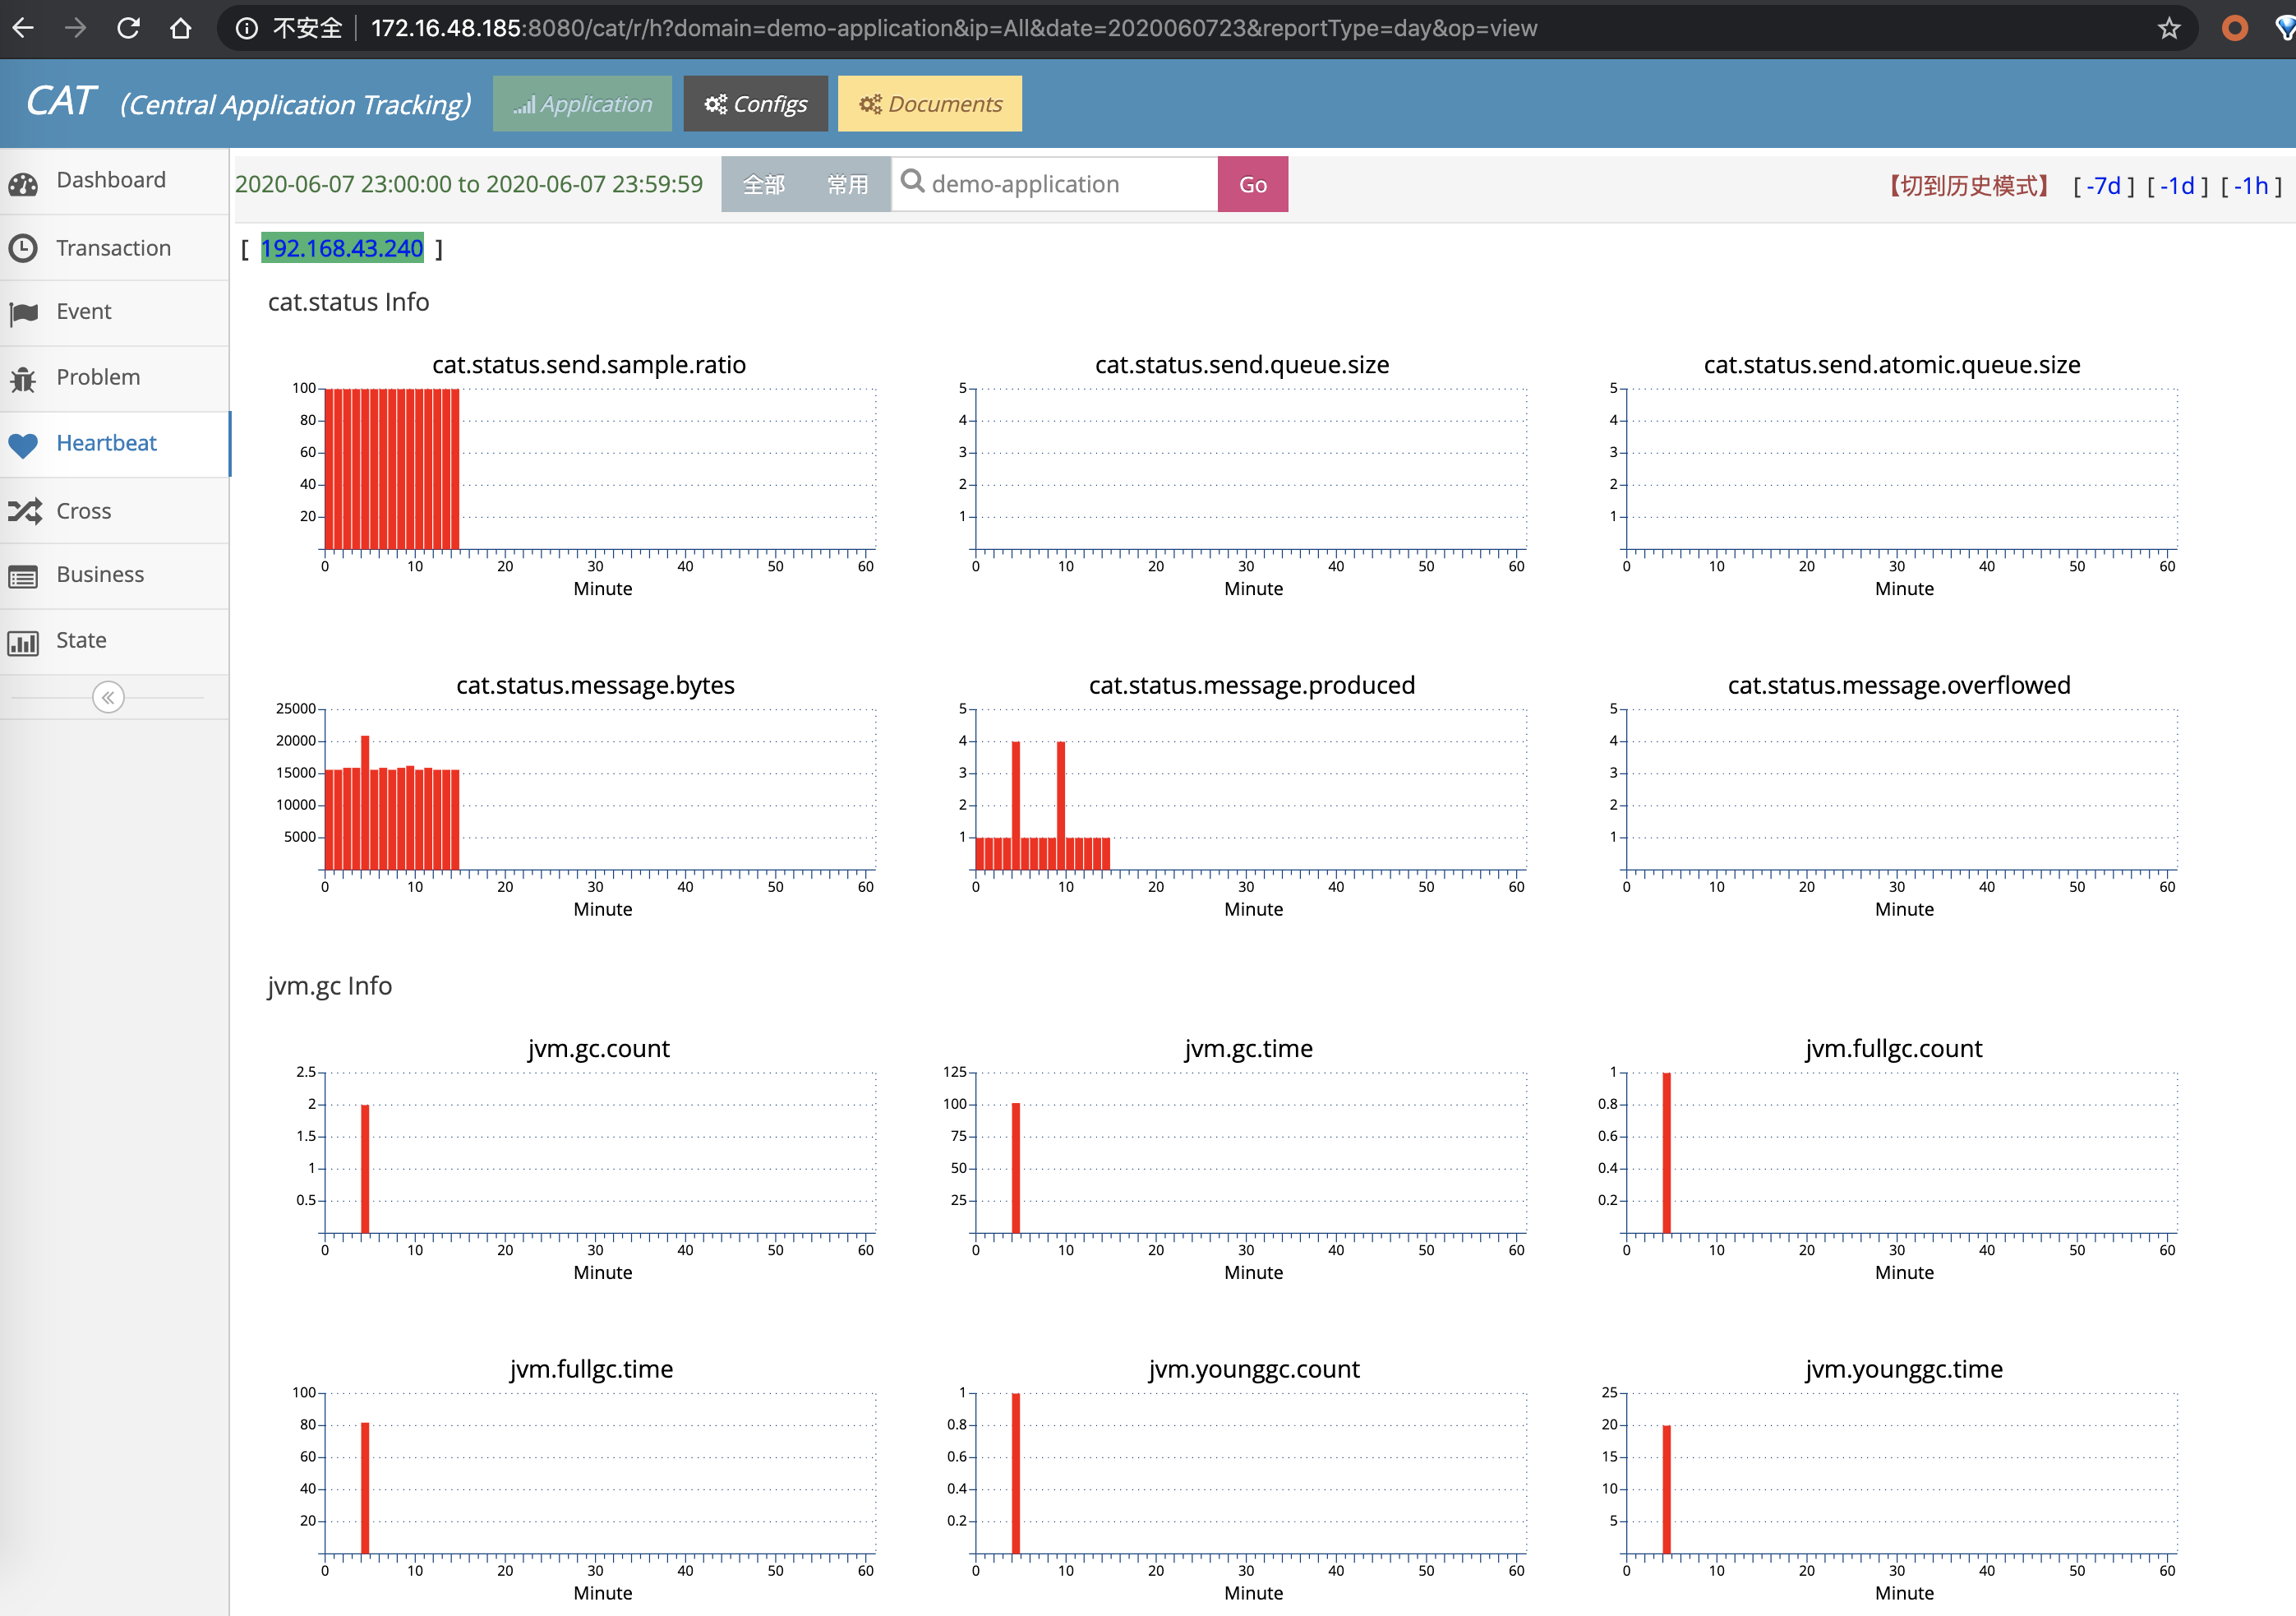The image size is (2296, 1616).
Task: Toggle the 常用 domain filter
Action: pyautogui.click(x=847, y=185)
